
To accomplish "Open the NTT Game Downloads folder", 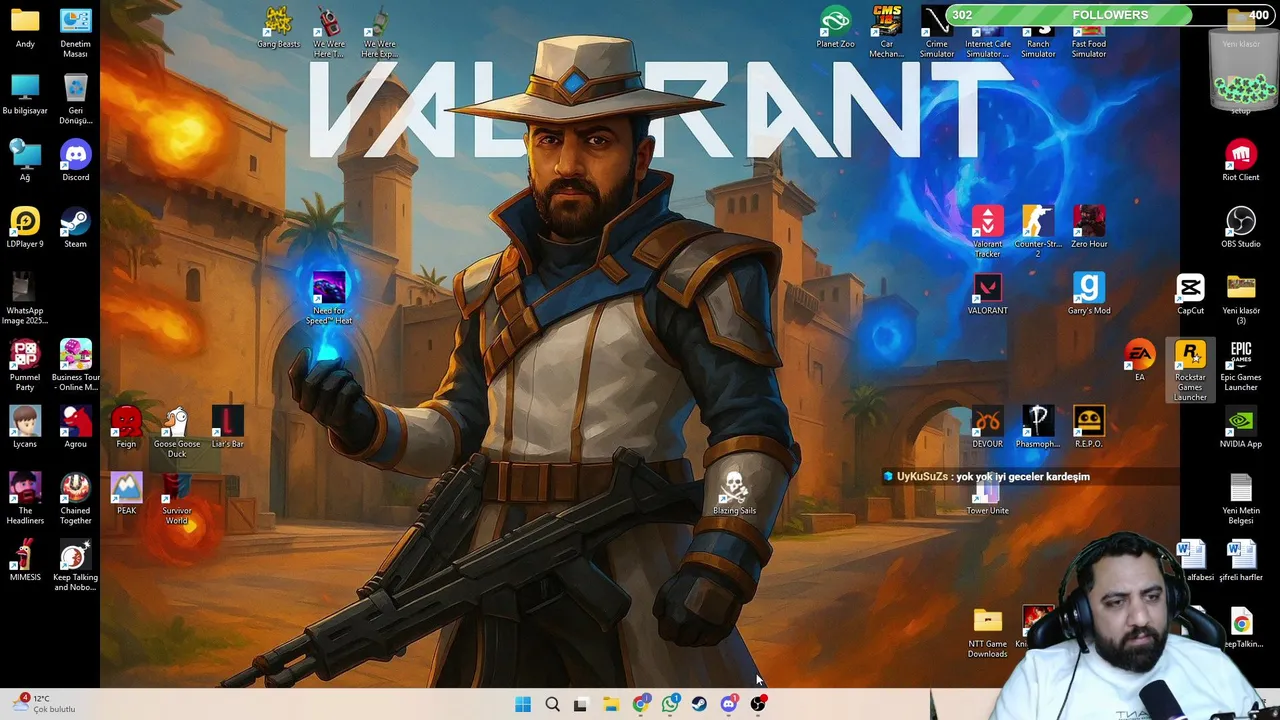I will point(988,632).
